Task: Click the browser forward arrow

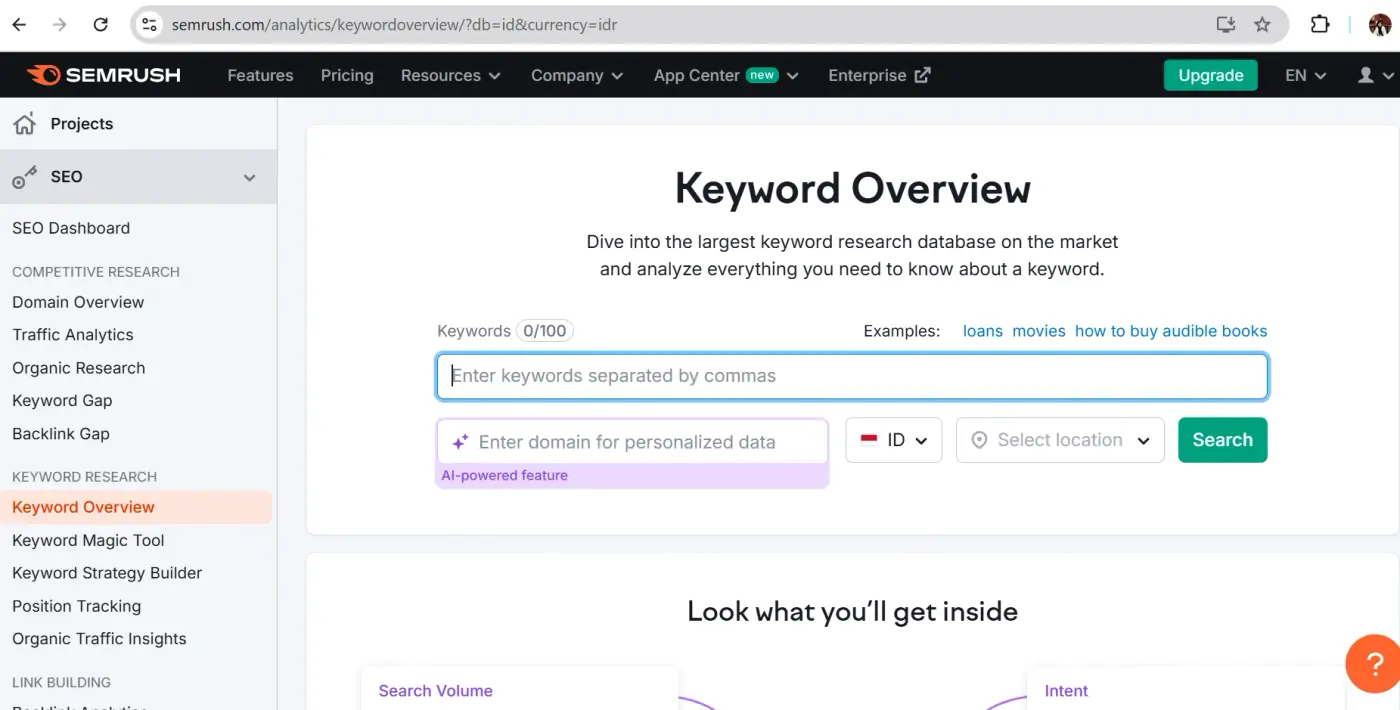Action: pos(59,25)
